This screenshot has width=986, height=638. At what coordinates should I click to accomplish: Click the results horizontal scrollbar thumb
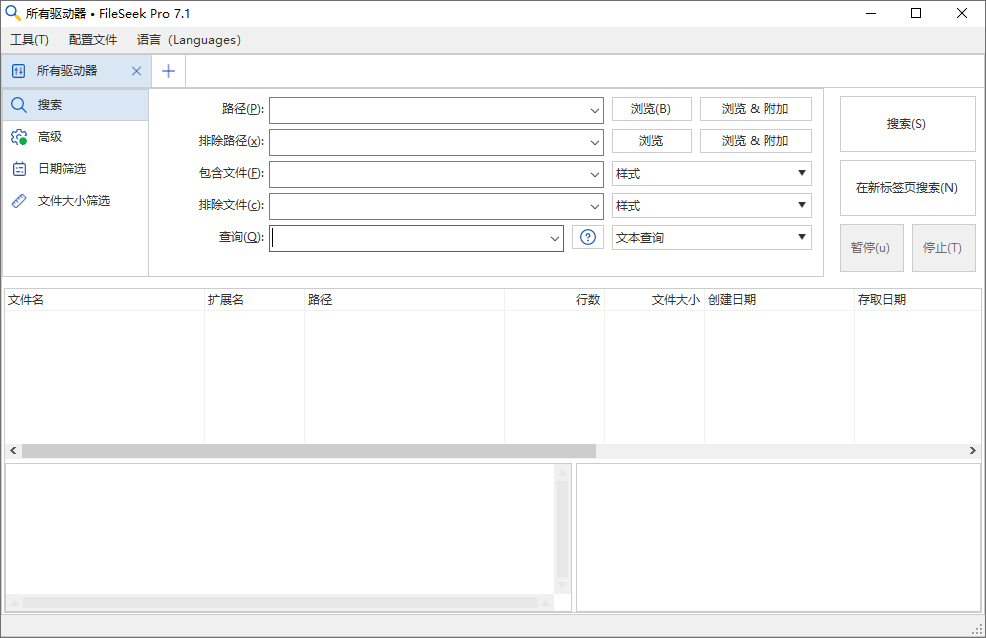click(x=309, y=451)
